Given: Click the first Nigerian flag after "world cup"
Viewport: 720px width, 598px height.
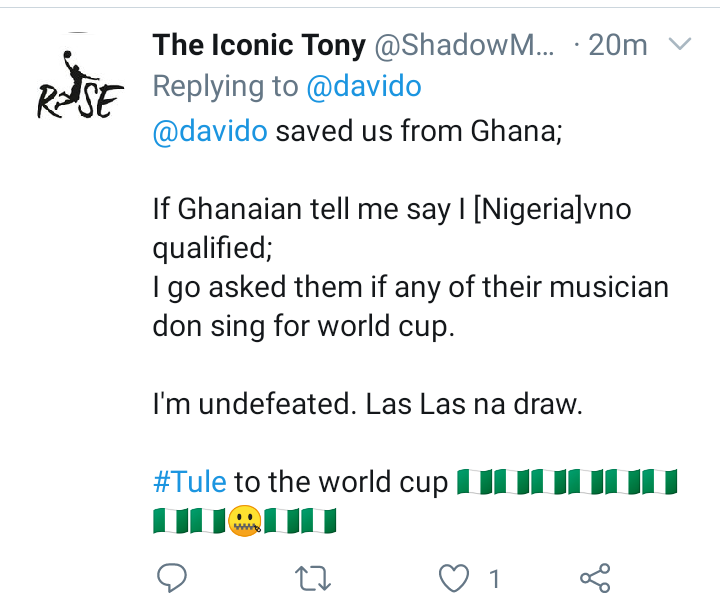Looking at the screenshot, I should pos(468,481).
